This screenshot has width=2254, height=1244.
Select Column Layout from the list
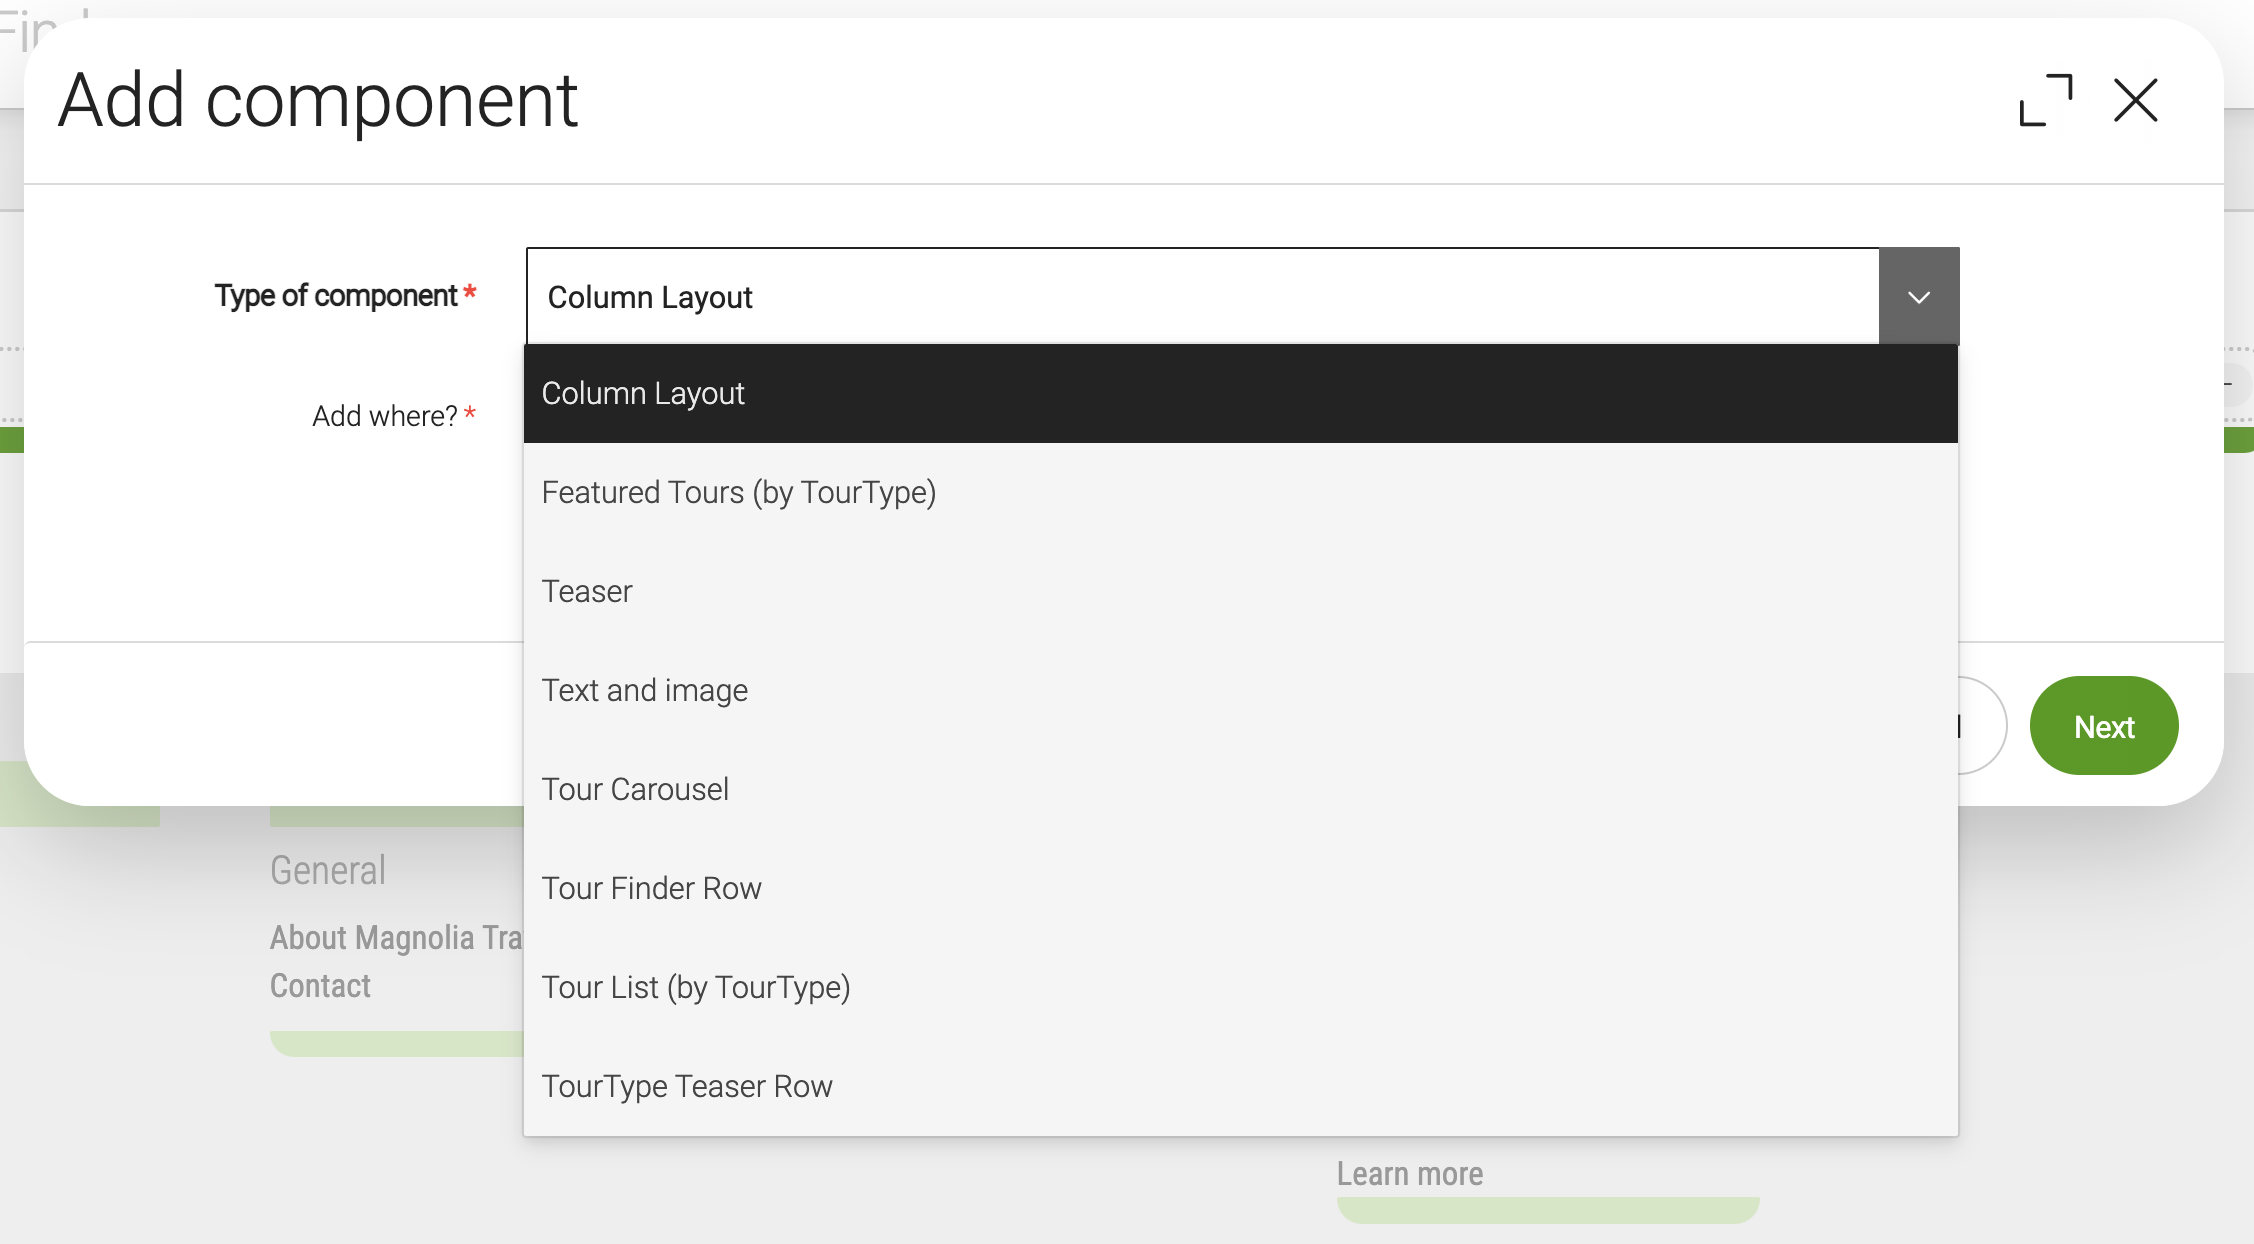[1240, 393]
